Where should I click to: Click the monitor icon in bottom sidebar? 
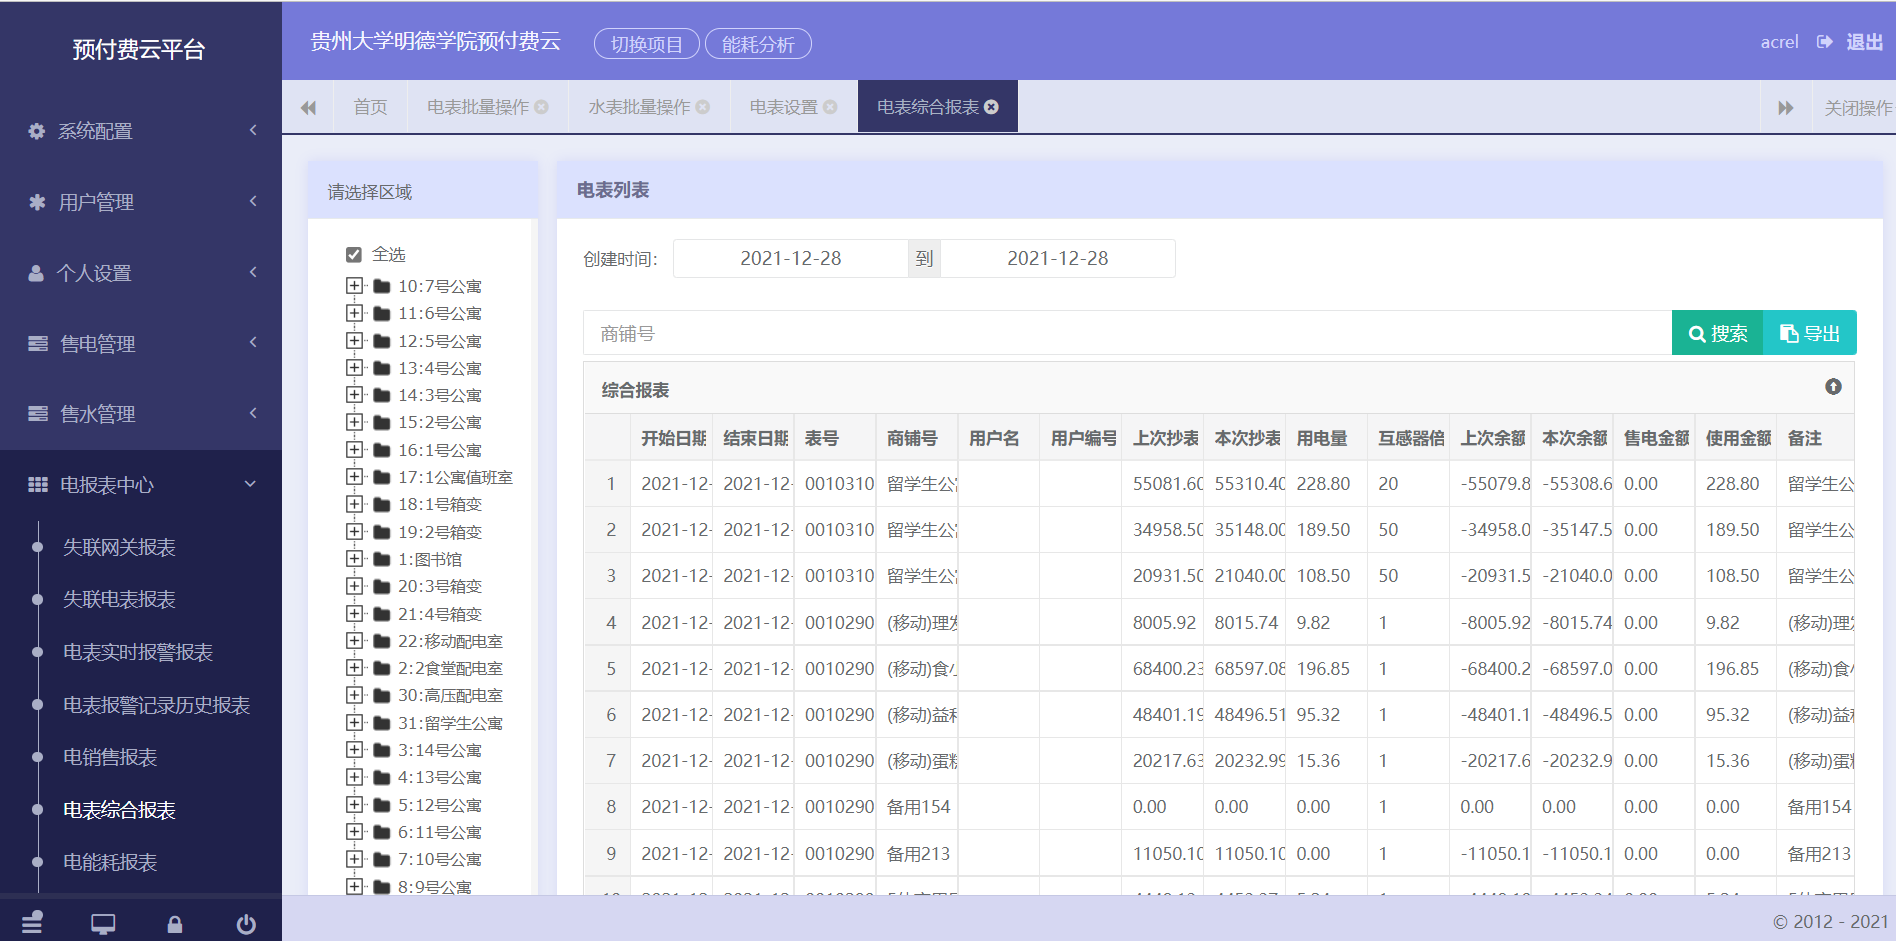coord(103,924)
